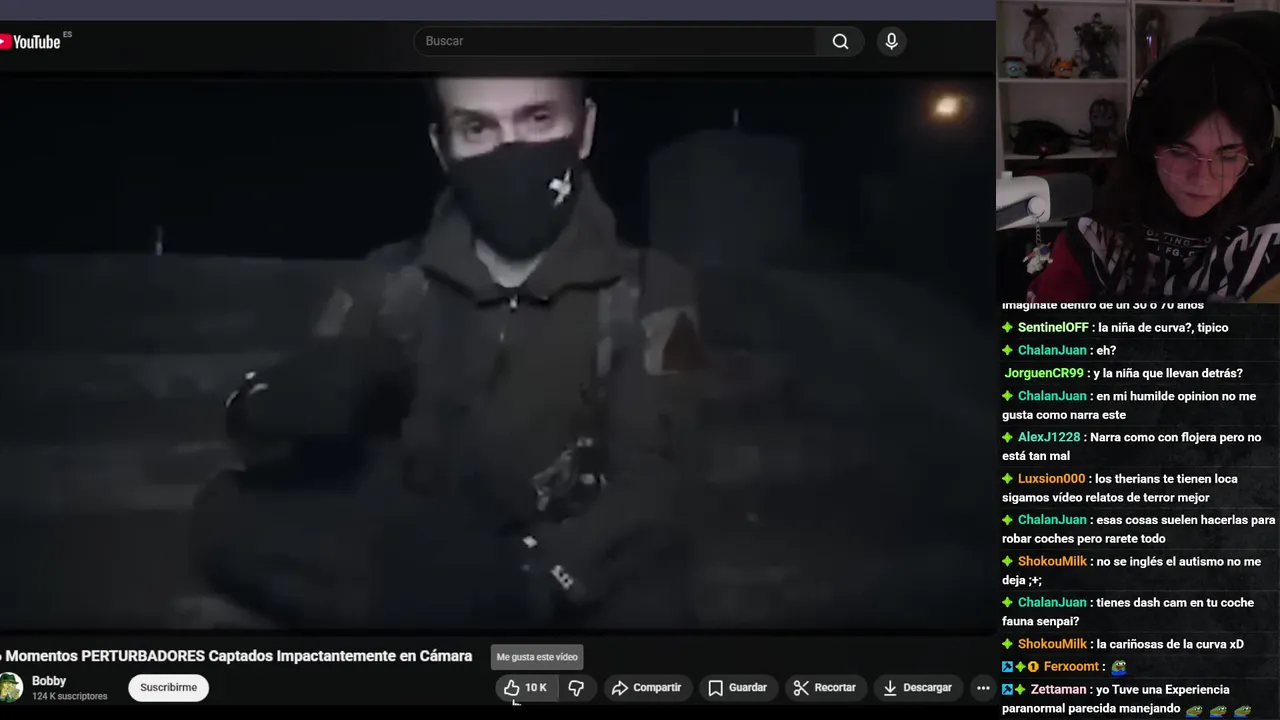
Task: Open more actions three-dot menu
Action: point(983,687)
